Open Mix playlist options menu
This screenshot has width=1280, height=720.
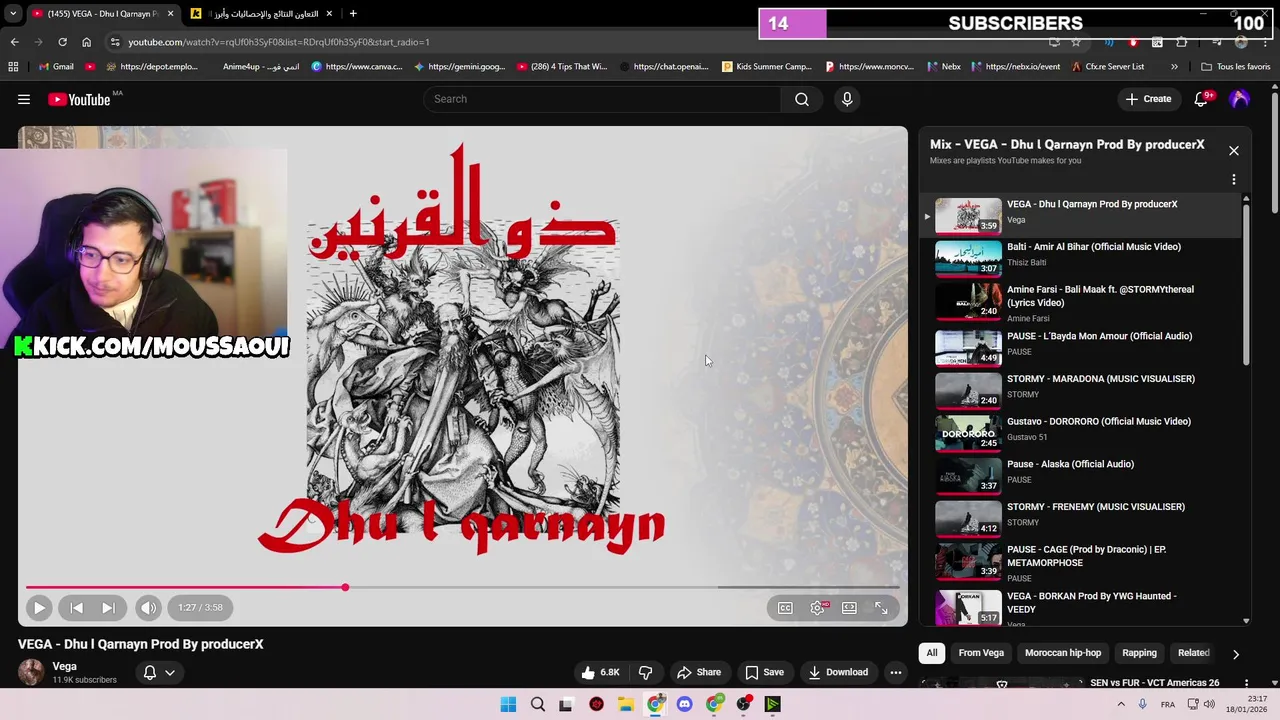click(1234, 180)
